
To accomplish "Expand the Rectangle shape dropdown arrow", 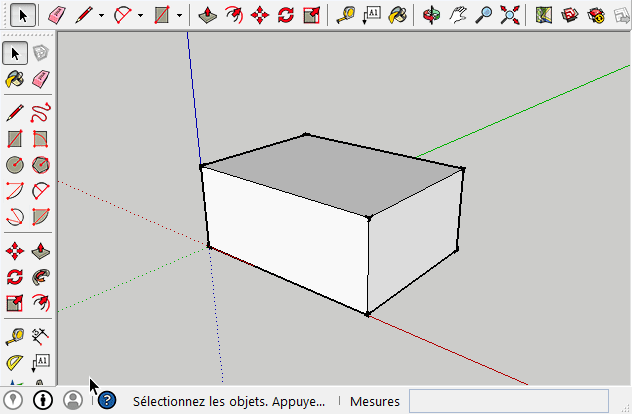I will coord(179,15).
